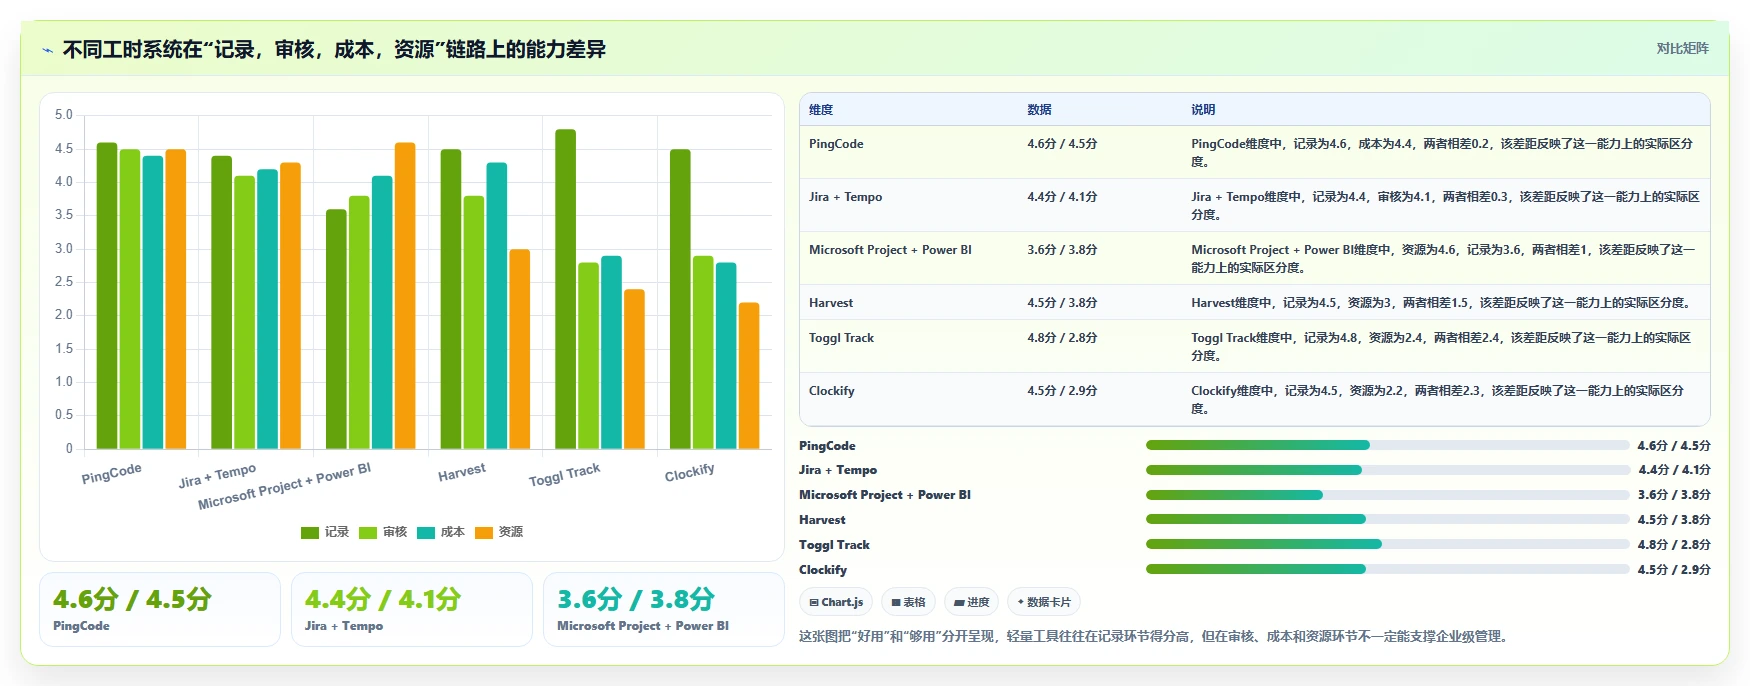Click PingCode's tallest 记录 bar in chart
Viewport: 1750px width, 686px height.
107,296
